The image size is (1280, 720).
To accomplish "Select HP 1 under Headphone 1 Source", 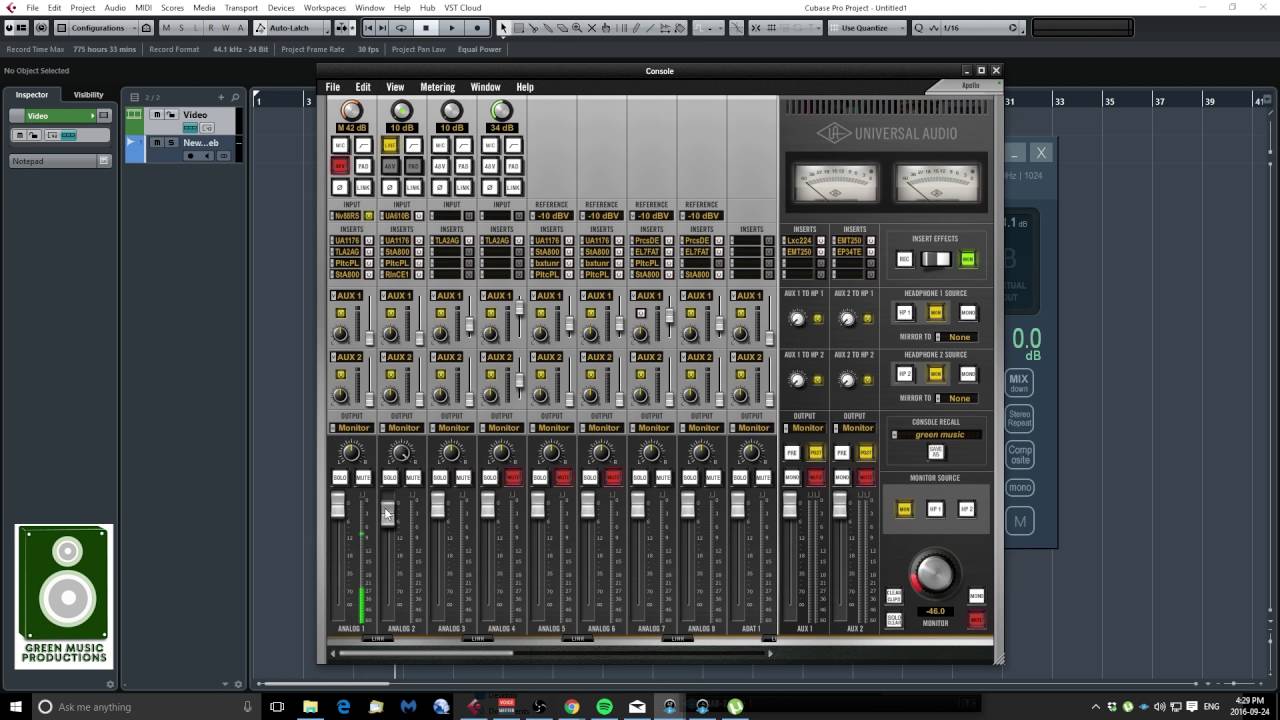I will pyautogui.click(x=904, y=313).
